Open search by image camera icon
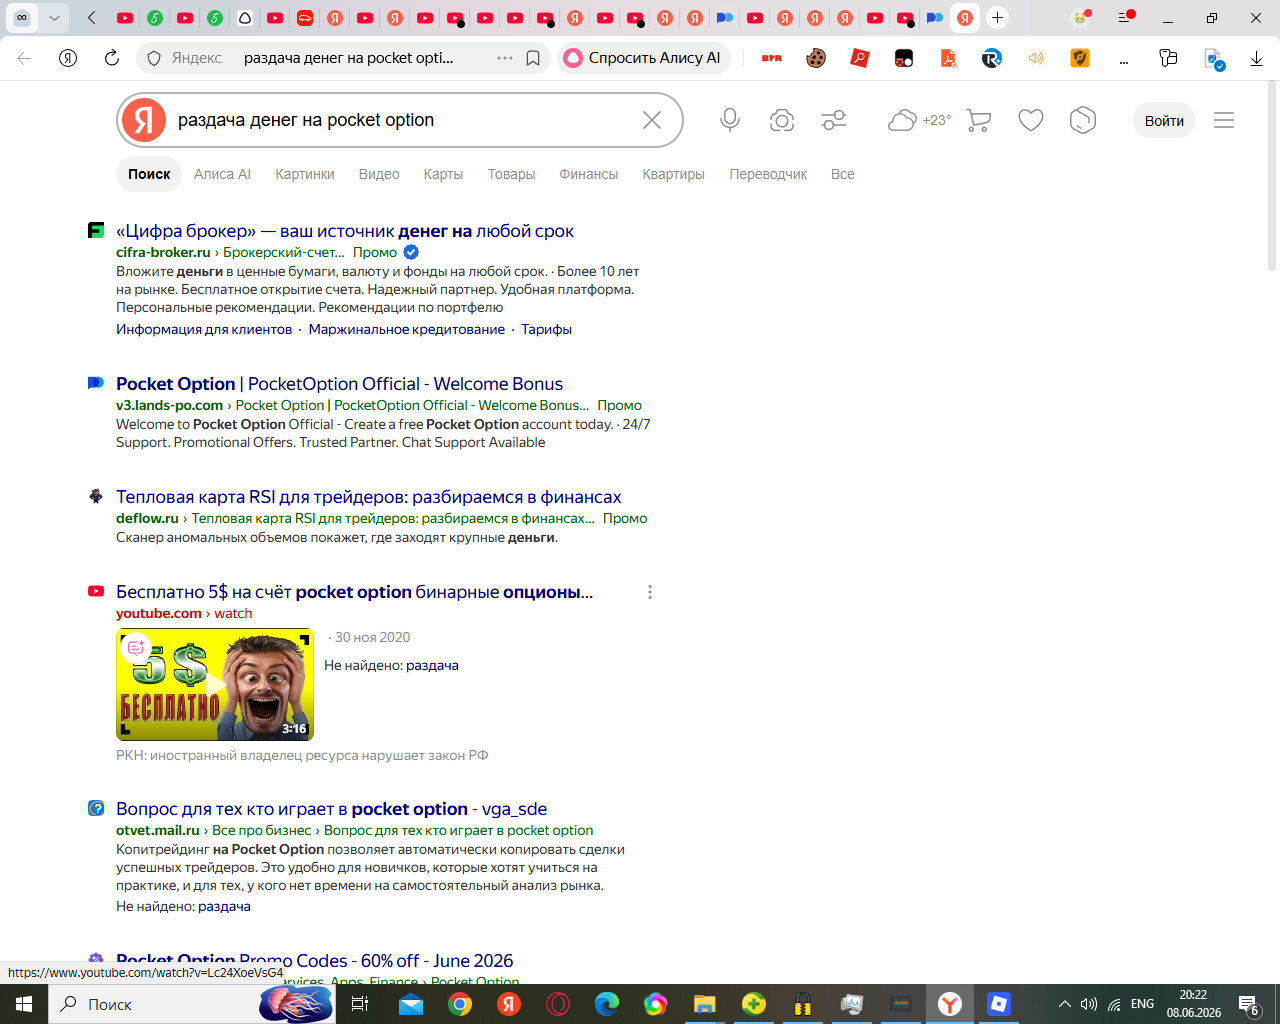The image size is (1280, 1024). 782,120
